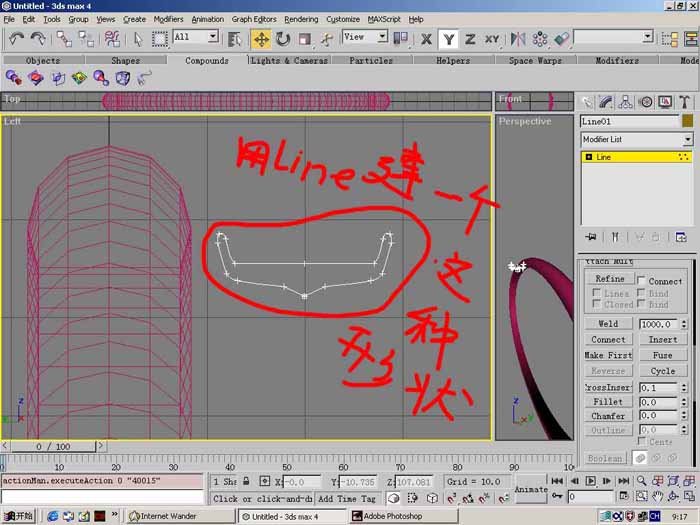Activate the Unlink Selection tool
The height and width of the screenshot is (525, 700).
[x=86, y=39]
